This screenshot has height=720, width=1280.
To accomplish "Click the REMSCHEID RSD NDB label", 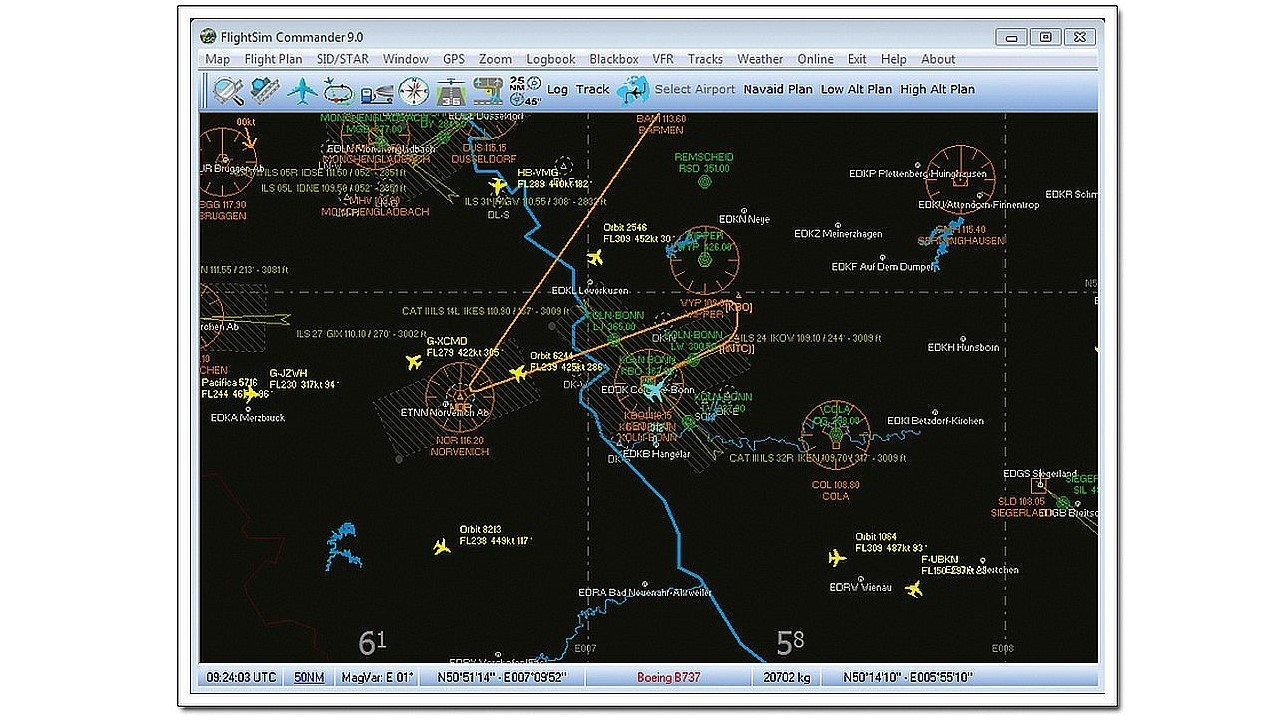I will pyautogui.click(x=704, y=163).
